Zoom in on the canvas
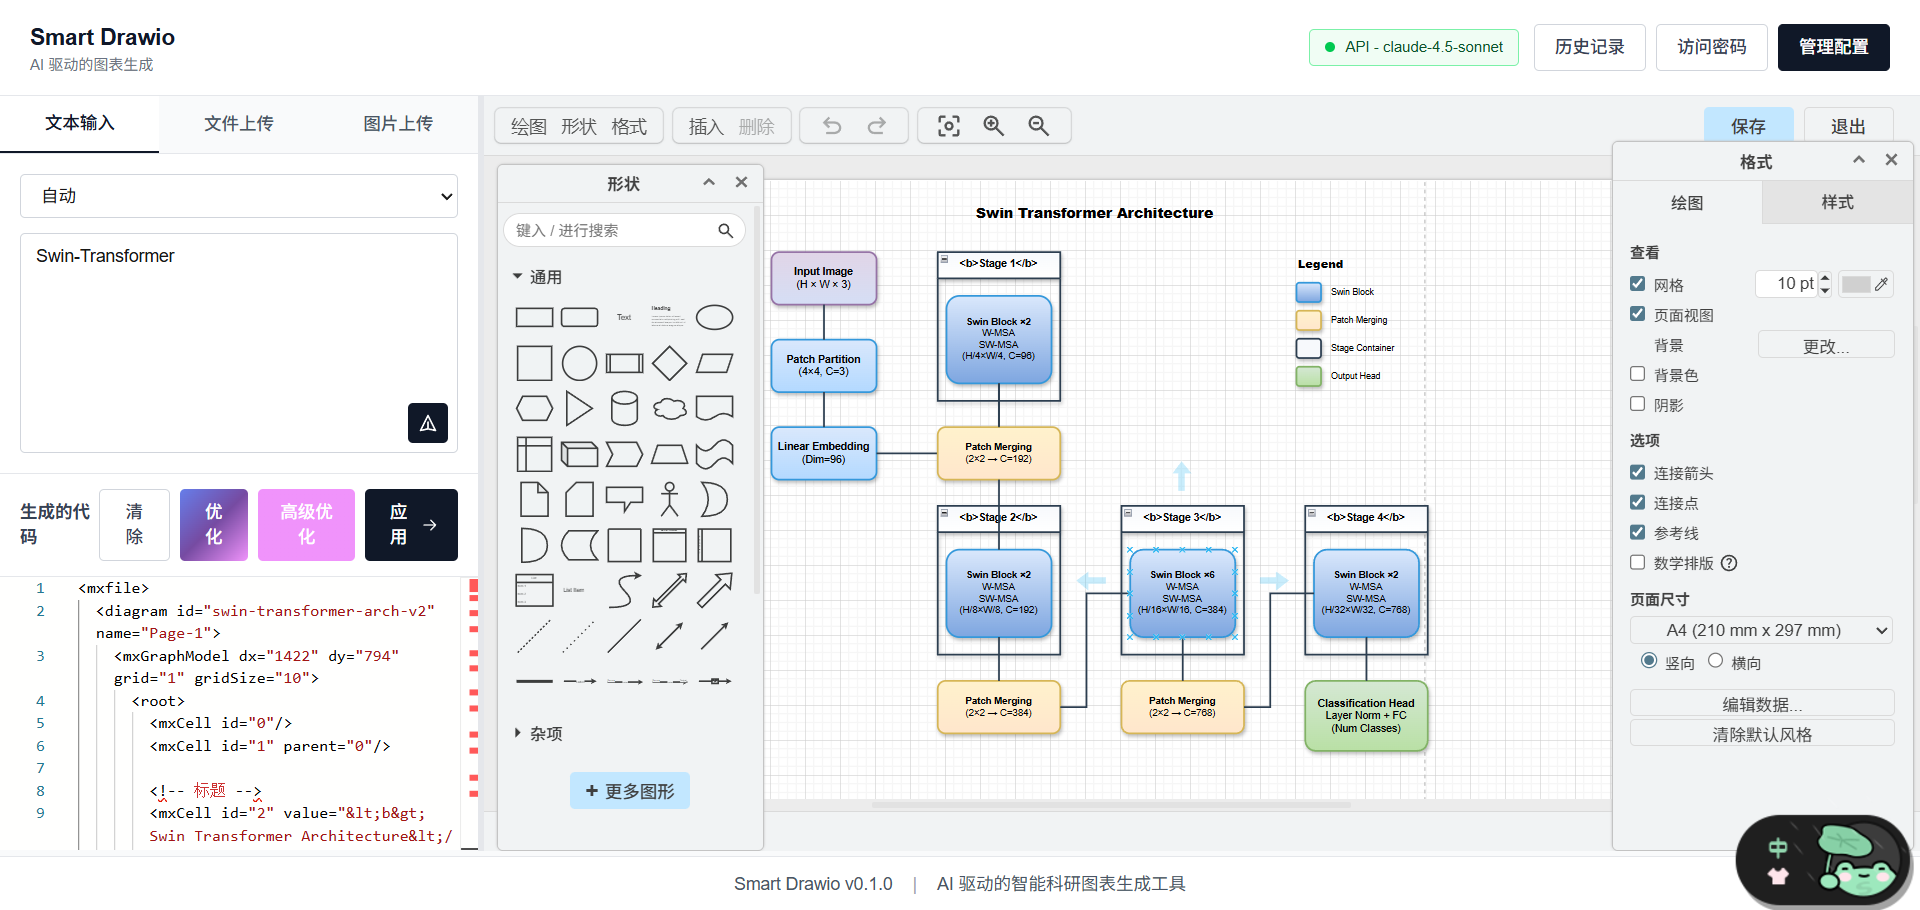 pyautogui.click(x=993, y=126)
